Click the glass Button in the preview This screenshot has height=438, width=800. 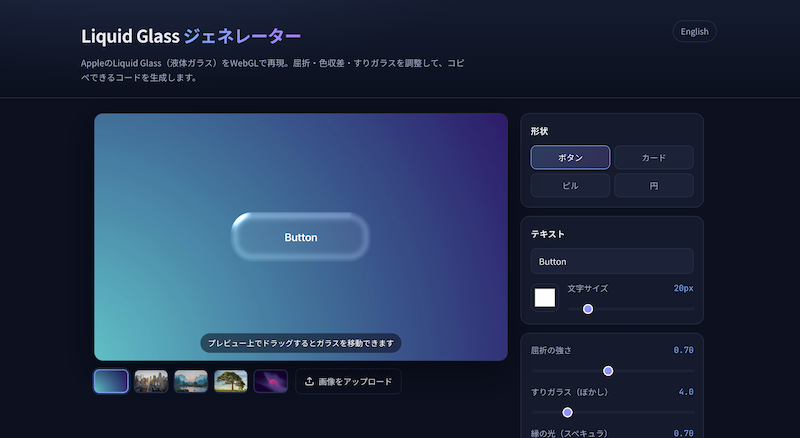[301, 237]
